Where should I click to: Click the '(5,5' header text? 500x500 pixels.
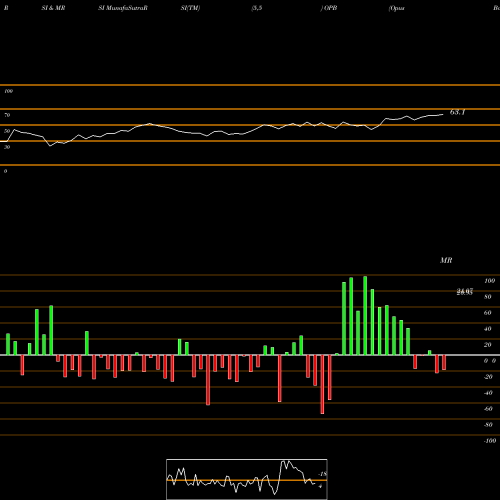pos(257,8)
